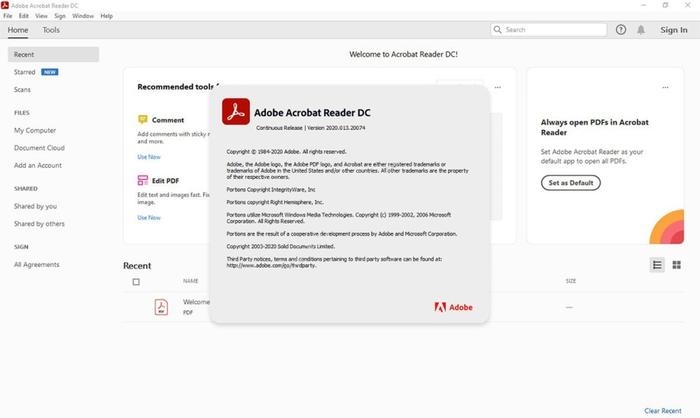Click the Acrobat logo in the About dialog
Screen dimensions: 700x418
(x=236, y=111)
